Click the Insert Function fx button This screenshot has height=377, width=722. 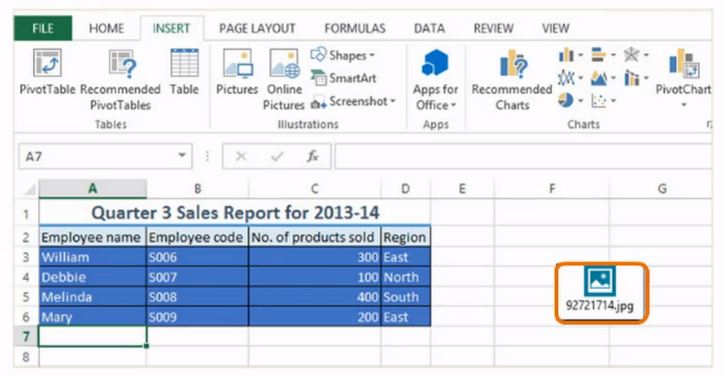coord(313,157)
